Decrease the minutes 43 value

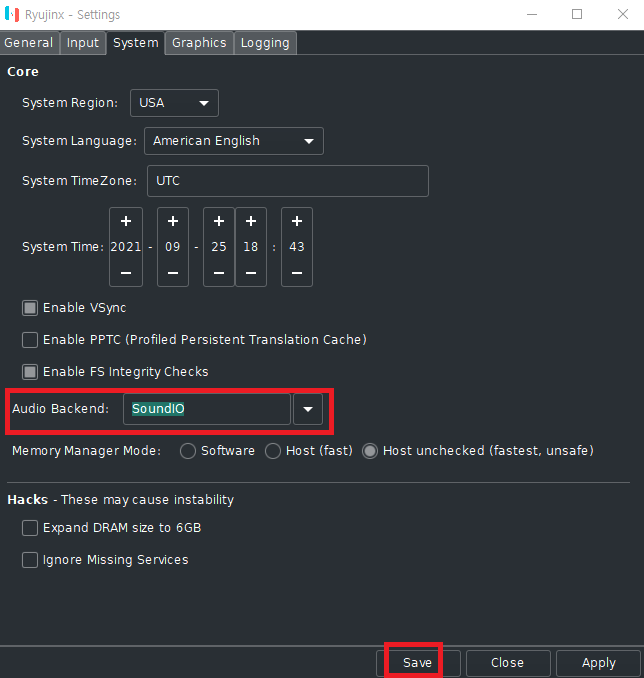click(x=297, y=273)
